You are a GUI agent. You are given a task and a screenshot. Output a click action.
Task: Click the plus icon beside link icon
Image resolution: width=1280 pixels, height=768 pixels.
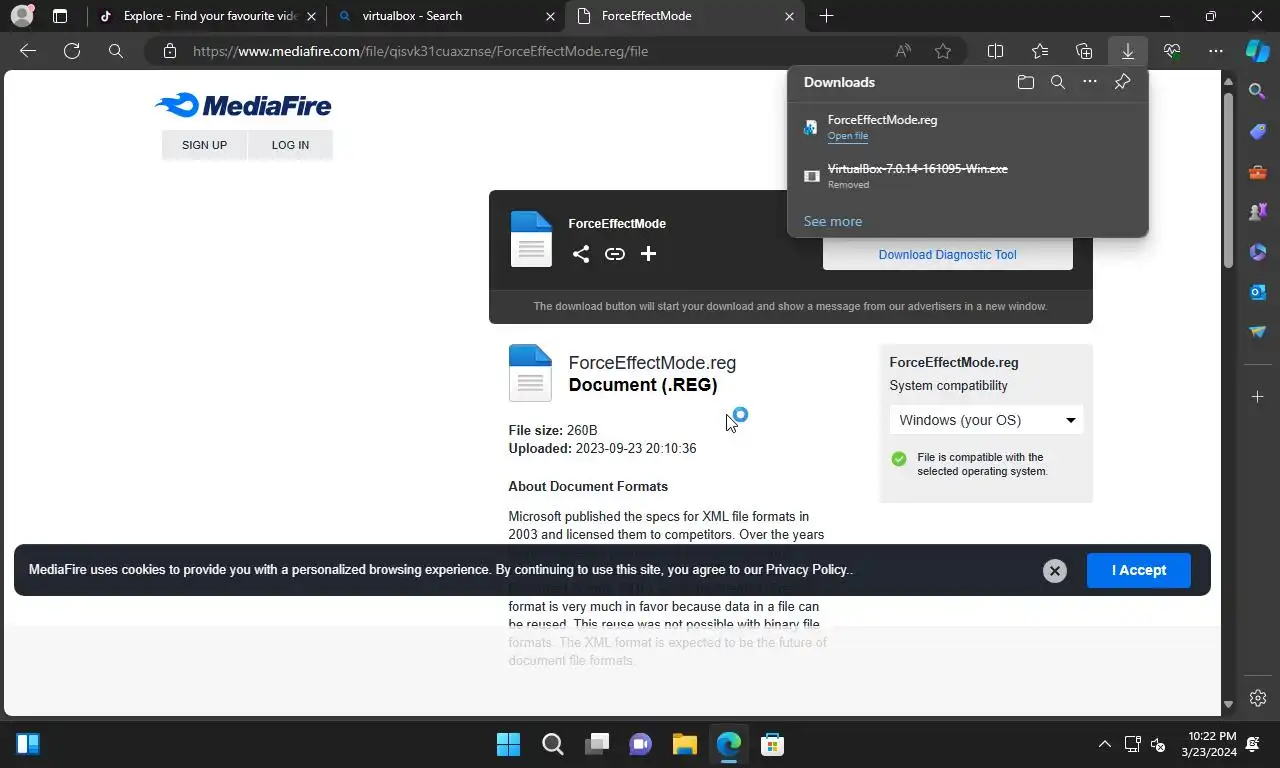(x=648, y=254)
